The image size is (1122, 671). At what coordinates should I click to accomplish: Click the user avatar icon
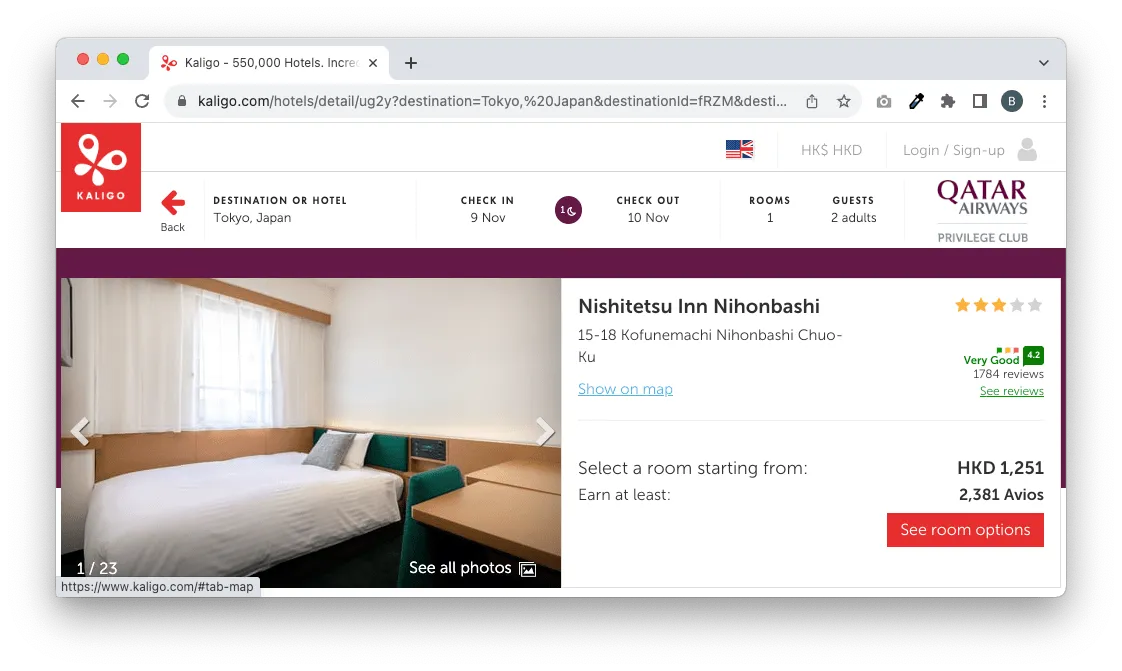[1027, 150]
